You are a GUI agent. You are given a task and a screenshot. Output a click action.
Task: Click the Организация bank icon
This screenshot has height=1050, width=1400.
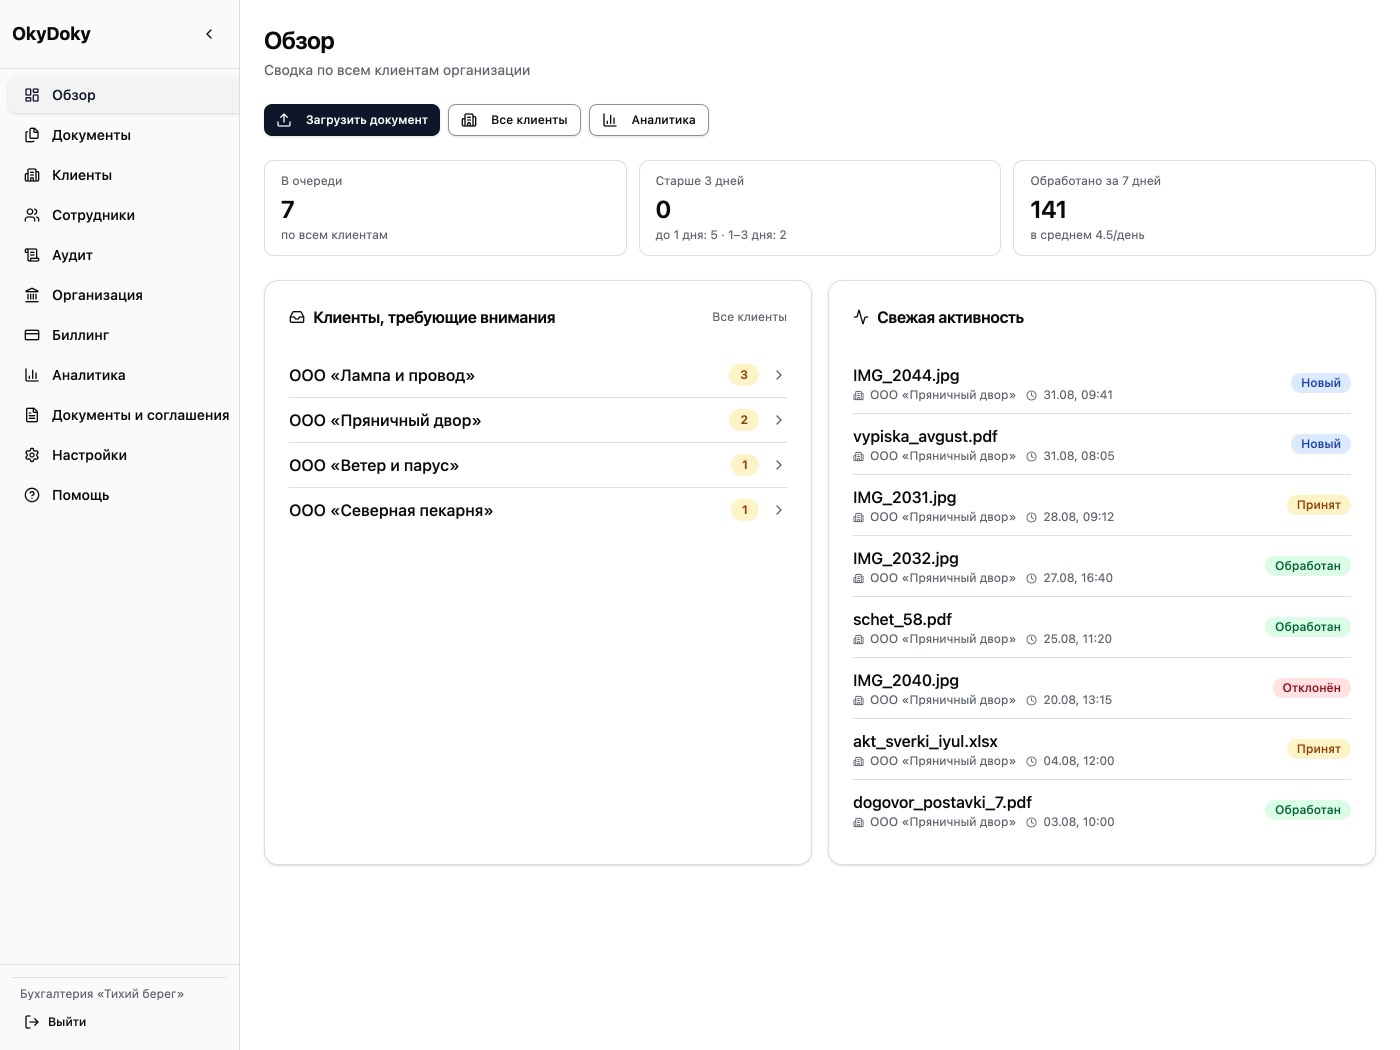coord(32,295)
